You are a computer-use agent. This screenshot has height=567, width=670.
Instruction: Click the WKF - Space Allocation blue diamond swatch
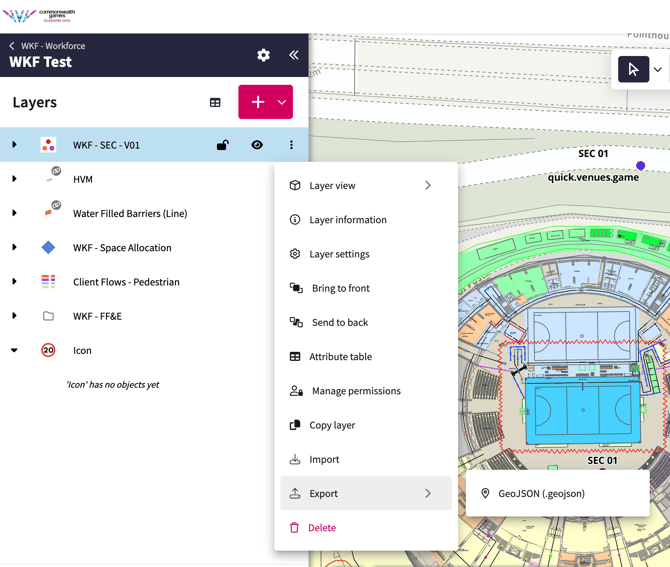pyautogui.click(x=48, y=248)
